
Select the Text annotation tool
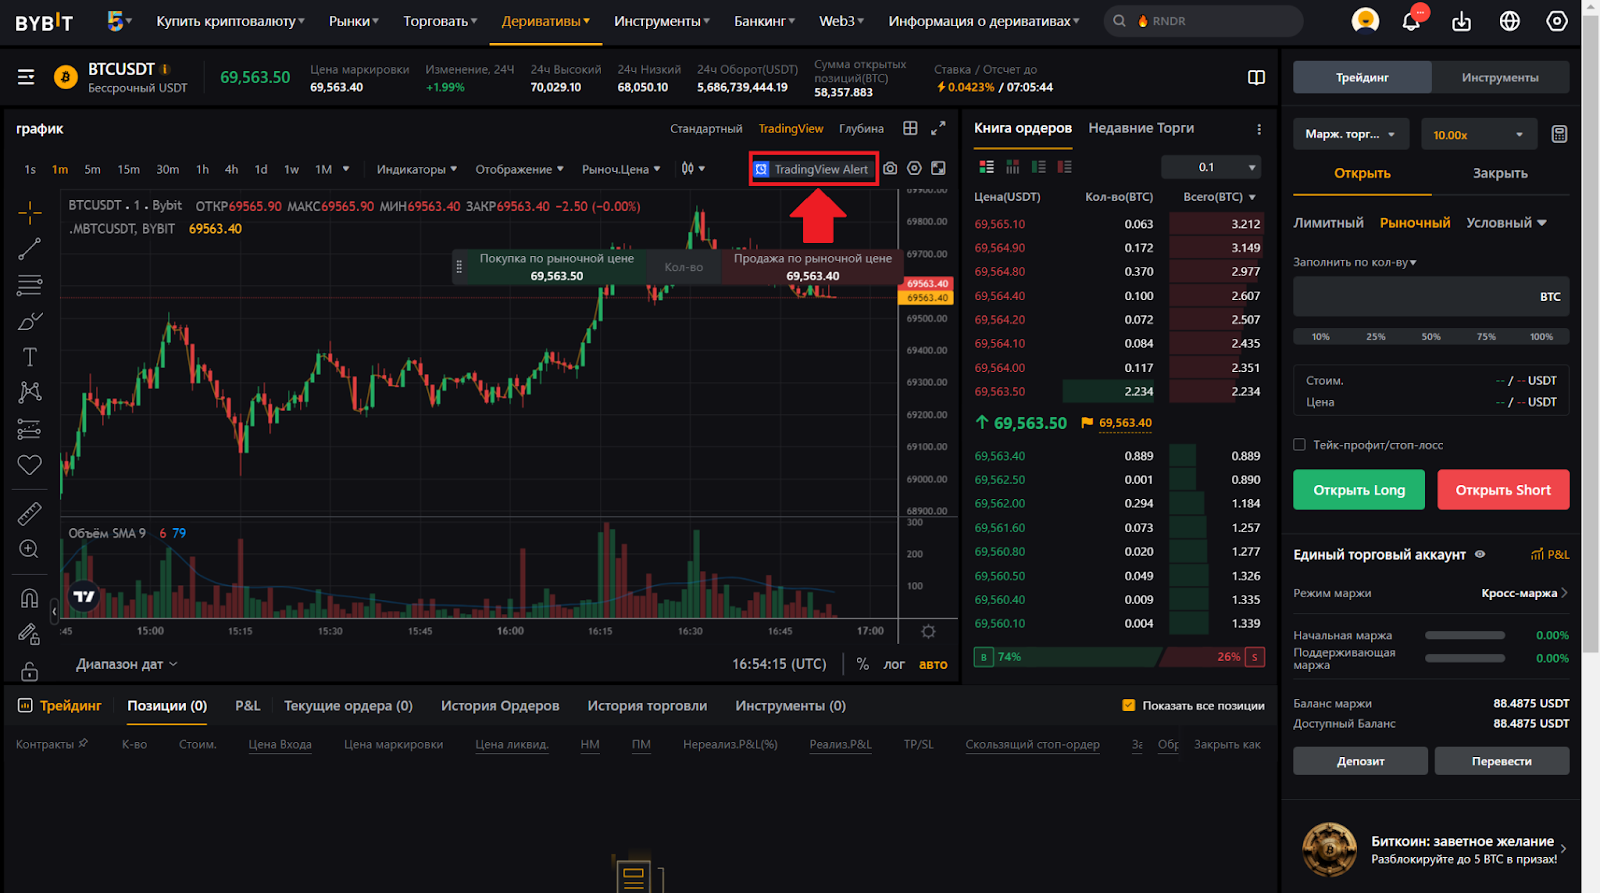pos(30,357)
